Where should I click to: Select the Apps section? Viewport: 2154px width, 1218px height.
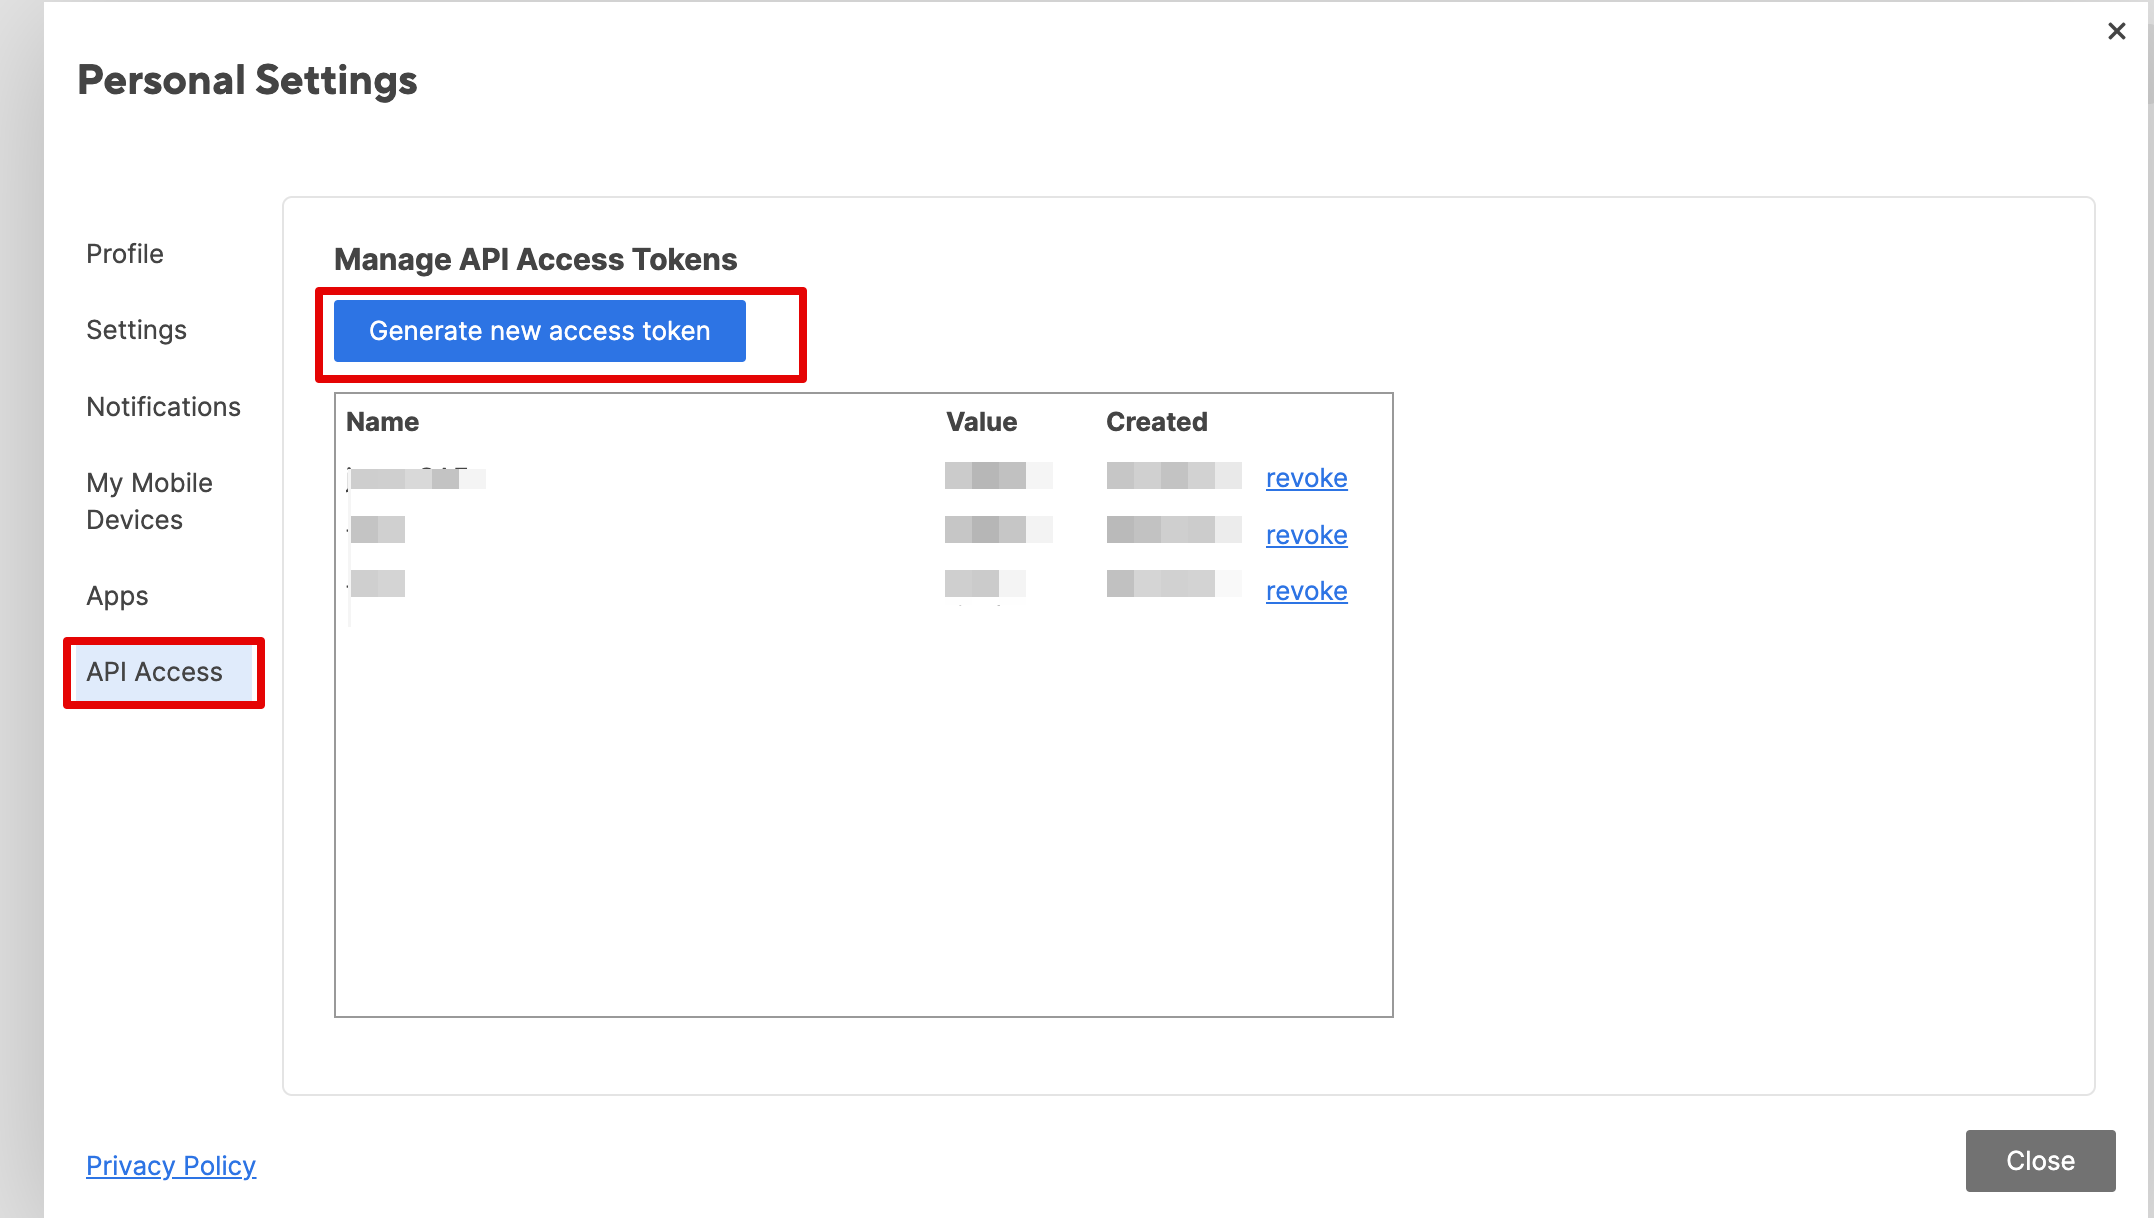click(x=117, y=596)
